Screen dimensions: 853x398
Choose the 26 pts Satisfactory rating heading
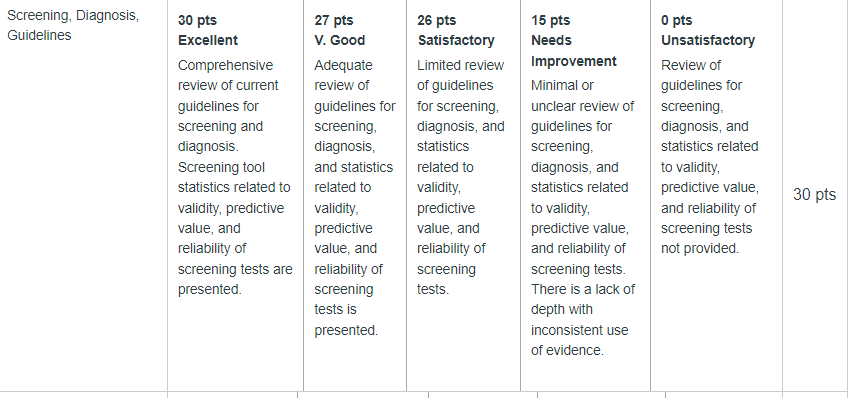(456, 30)
